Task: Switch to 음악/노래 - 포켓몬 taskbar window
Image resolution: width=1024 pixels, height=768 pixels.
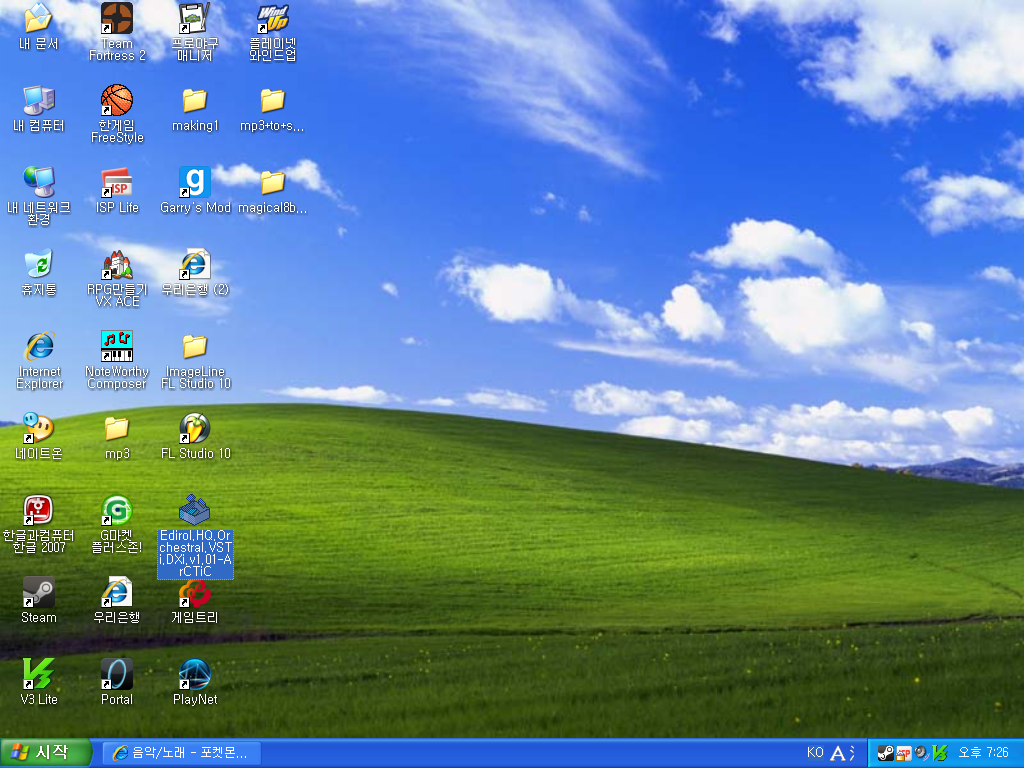Action: (182, 753)
